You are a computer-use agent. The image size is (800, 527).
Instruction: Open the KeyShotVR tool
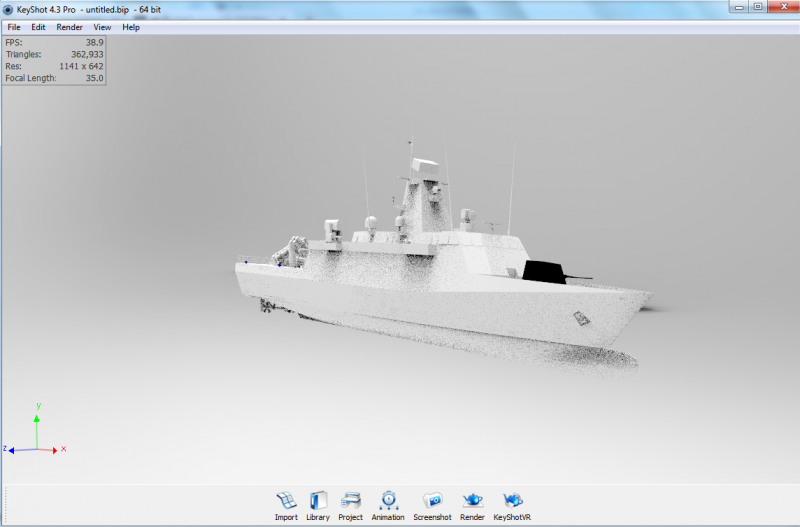click(x=512, y=506)
